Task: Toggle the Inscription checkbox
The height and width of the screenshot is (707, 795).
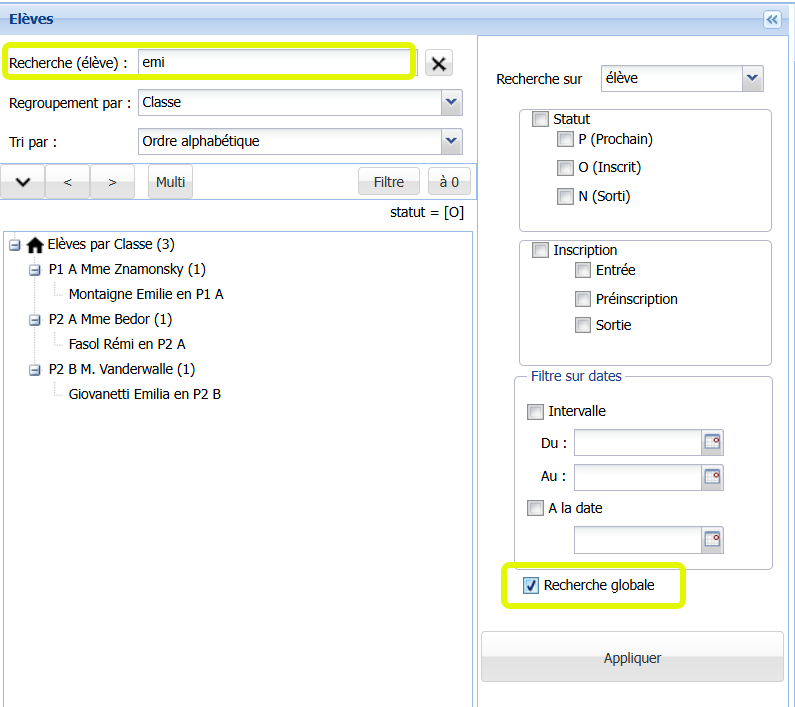Action: [540, 250]
